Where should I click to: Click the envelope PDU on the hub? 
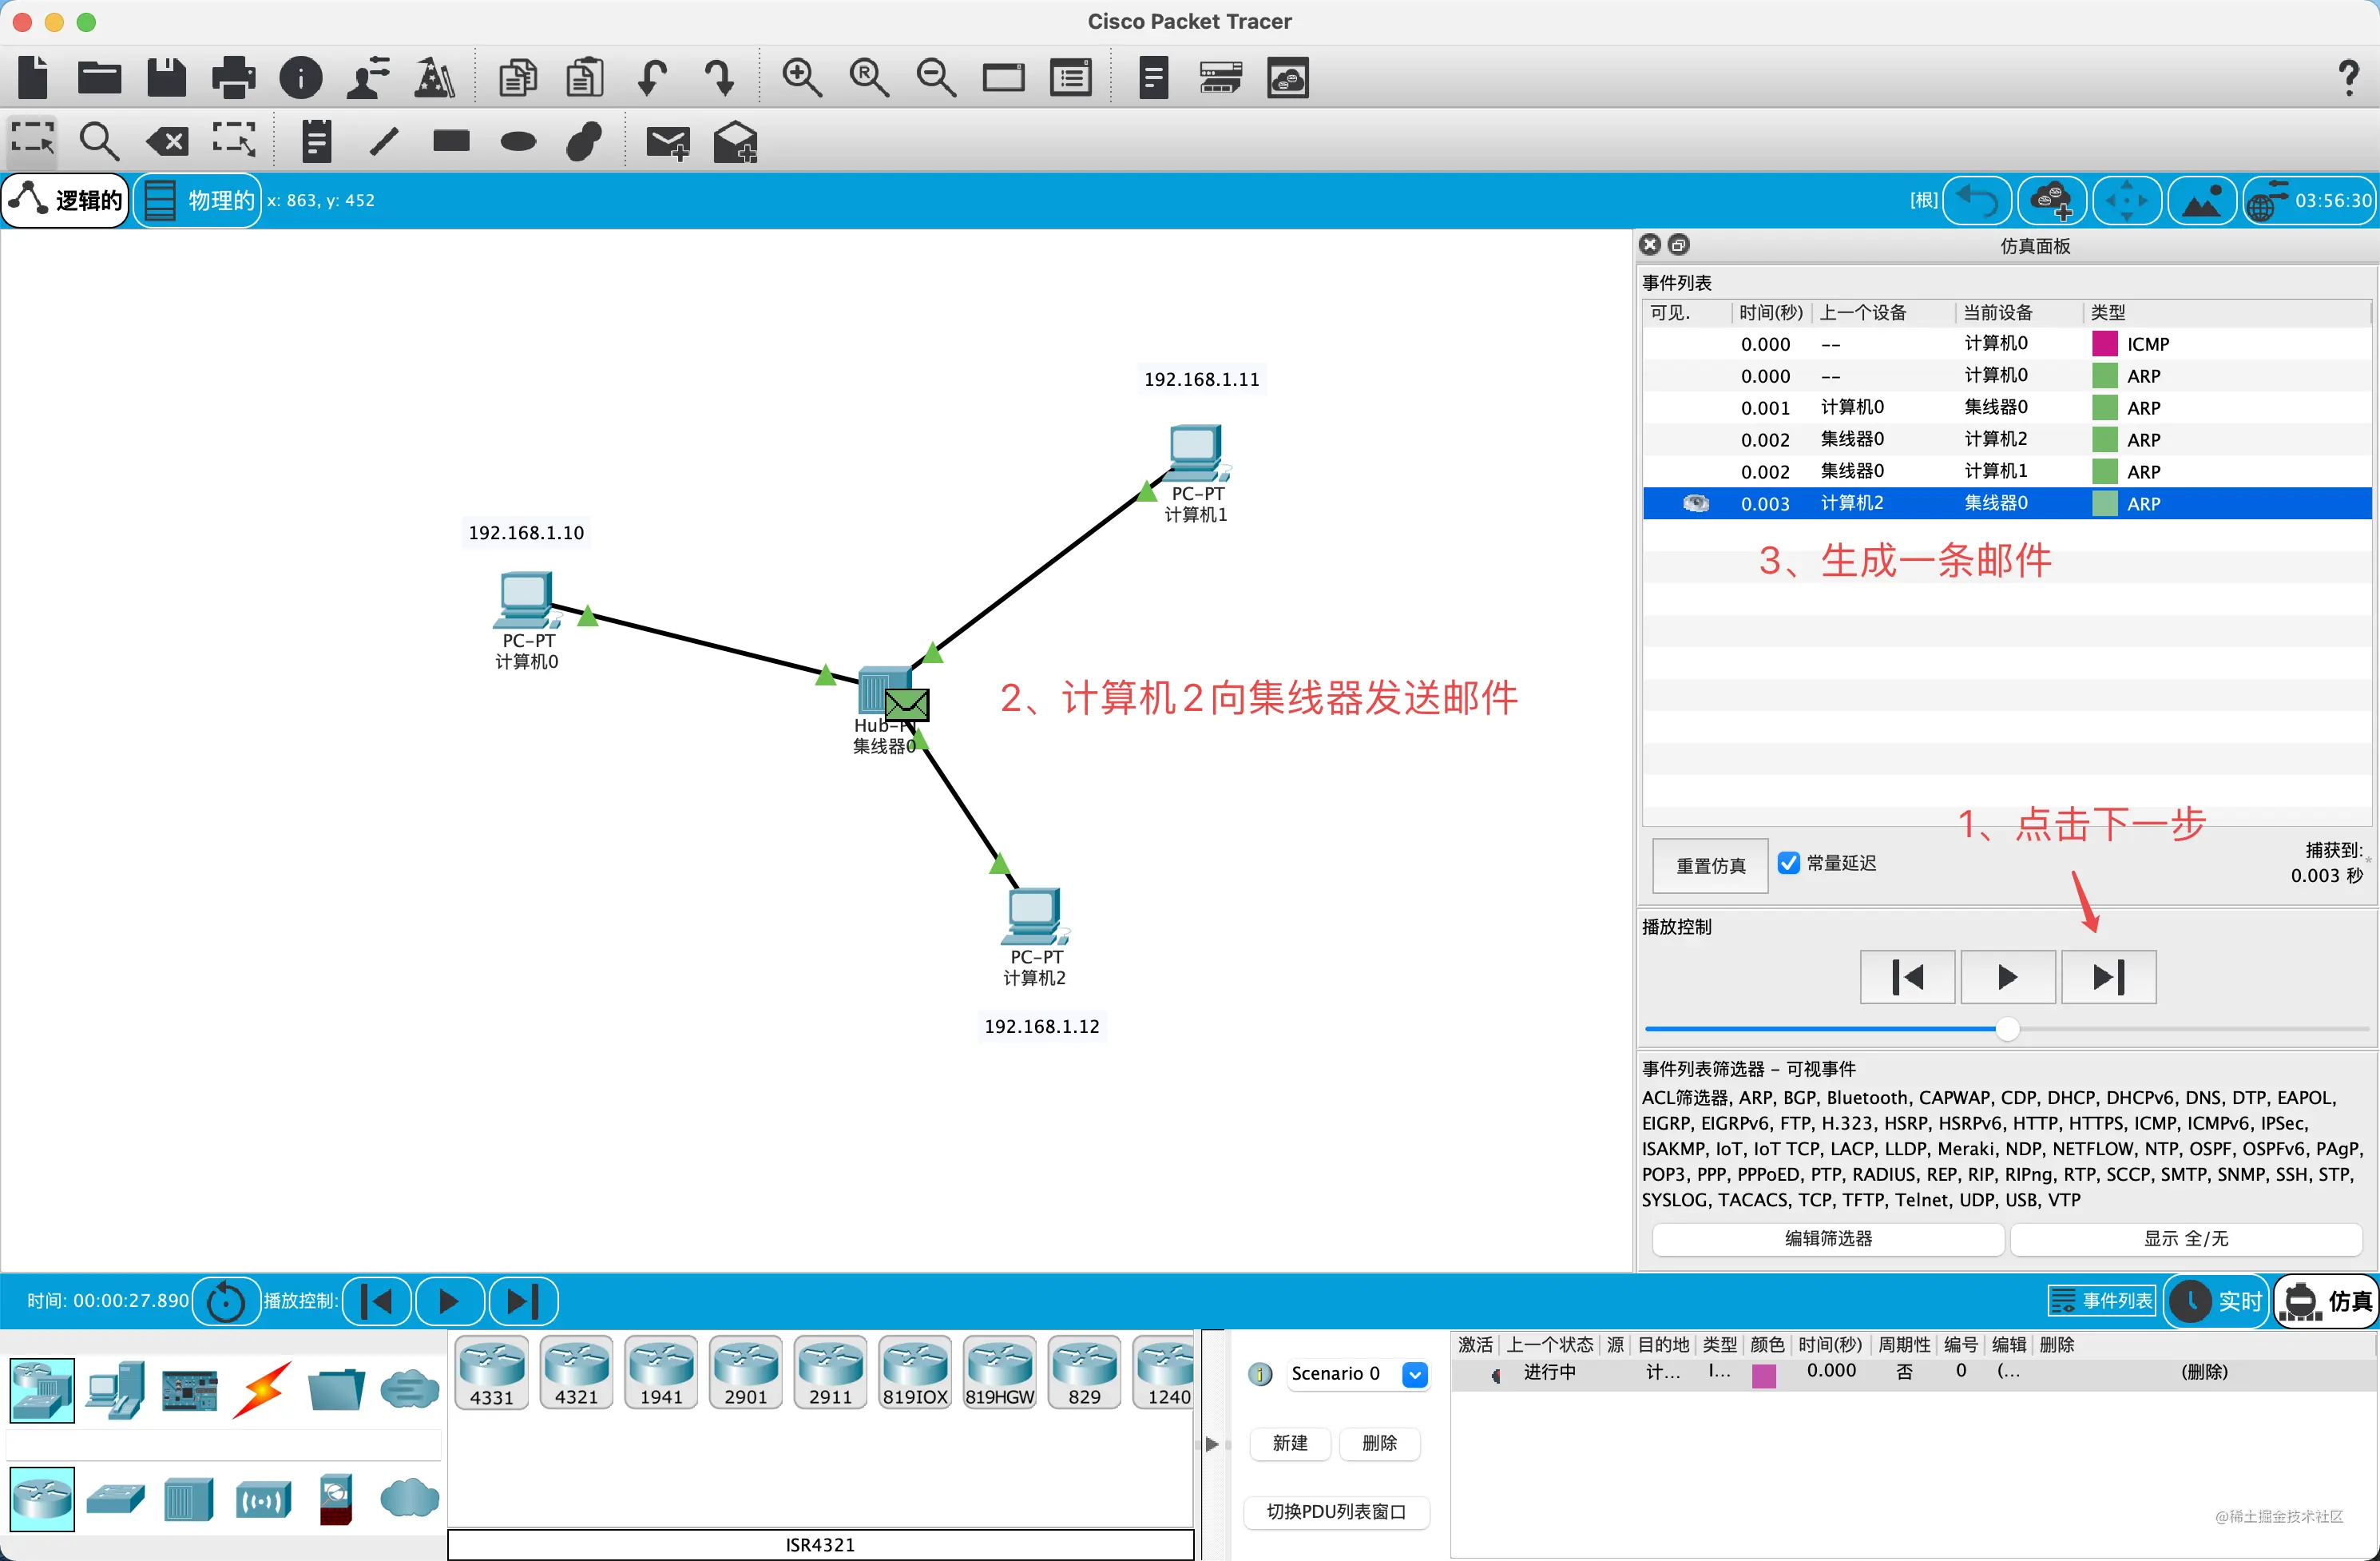907,704
